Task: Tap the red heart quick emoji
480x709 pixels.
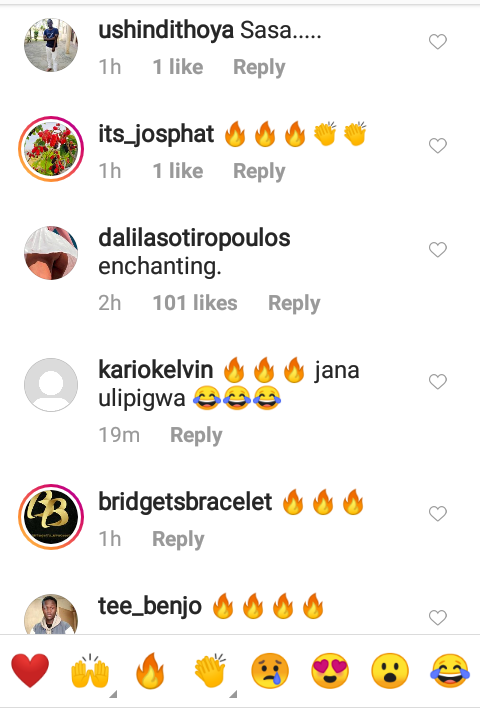Action: (x=30, y=671)
